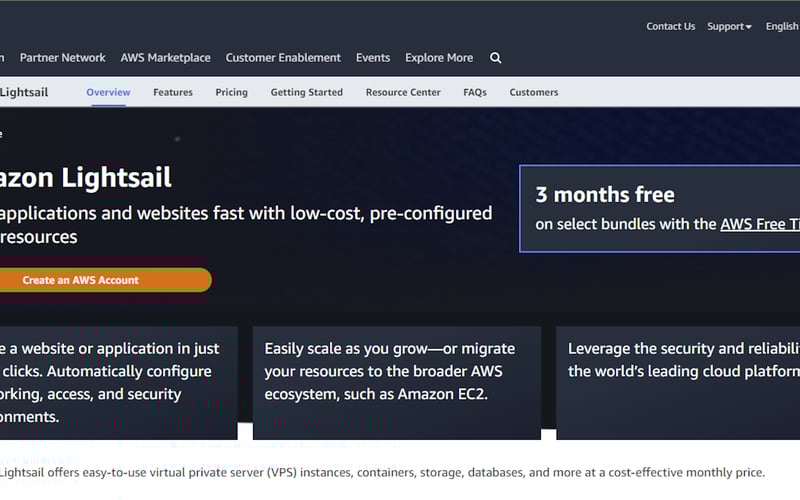The height and width of the screenshot is (500, 800).
Task: Select the Overview tab
Action: [108, 92]
